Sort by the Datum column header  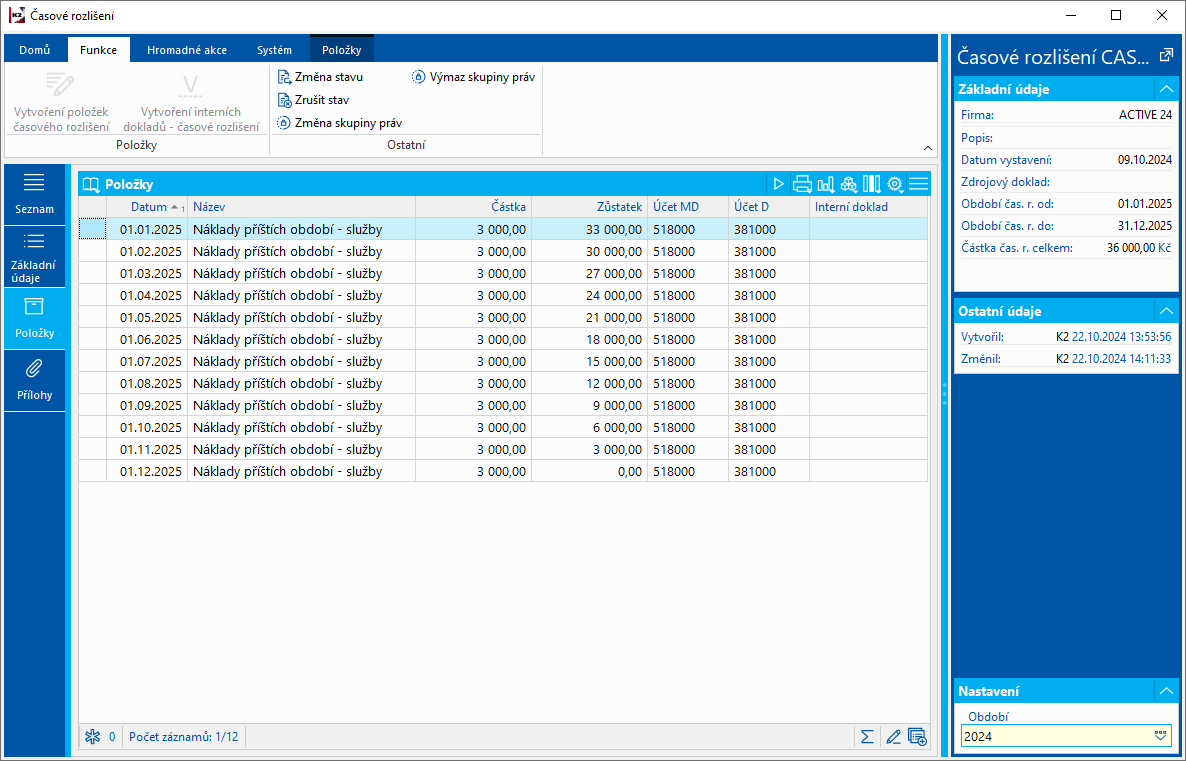[x=147, y=207]
